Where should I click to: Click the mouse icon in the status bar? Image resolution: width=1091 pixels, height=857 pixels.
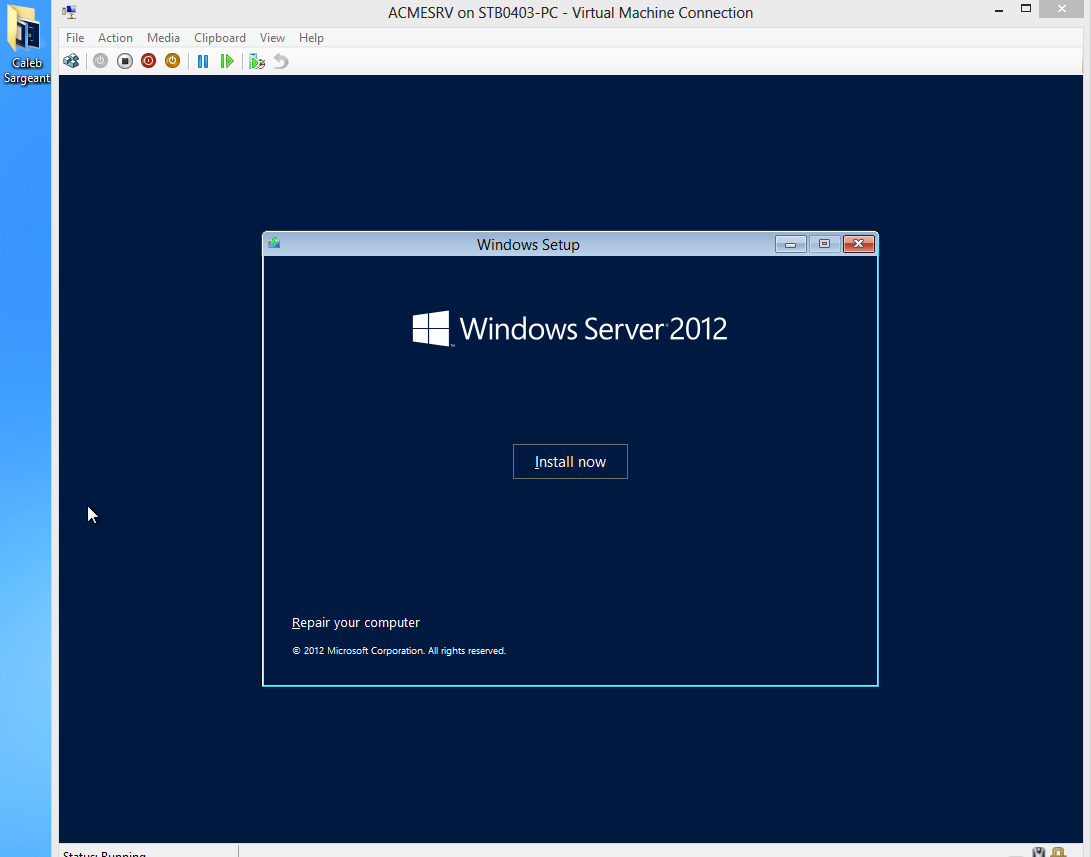click(1039, 852)
